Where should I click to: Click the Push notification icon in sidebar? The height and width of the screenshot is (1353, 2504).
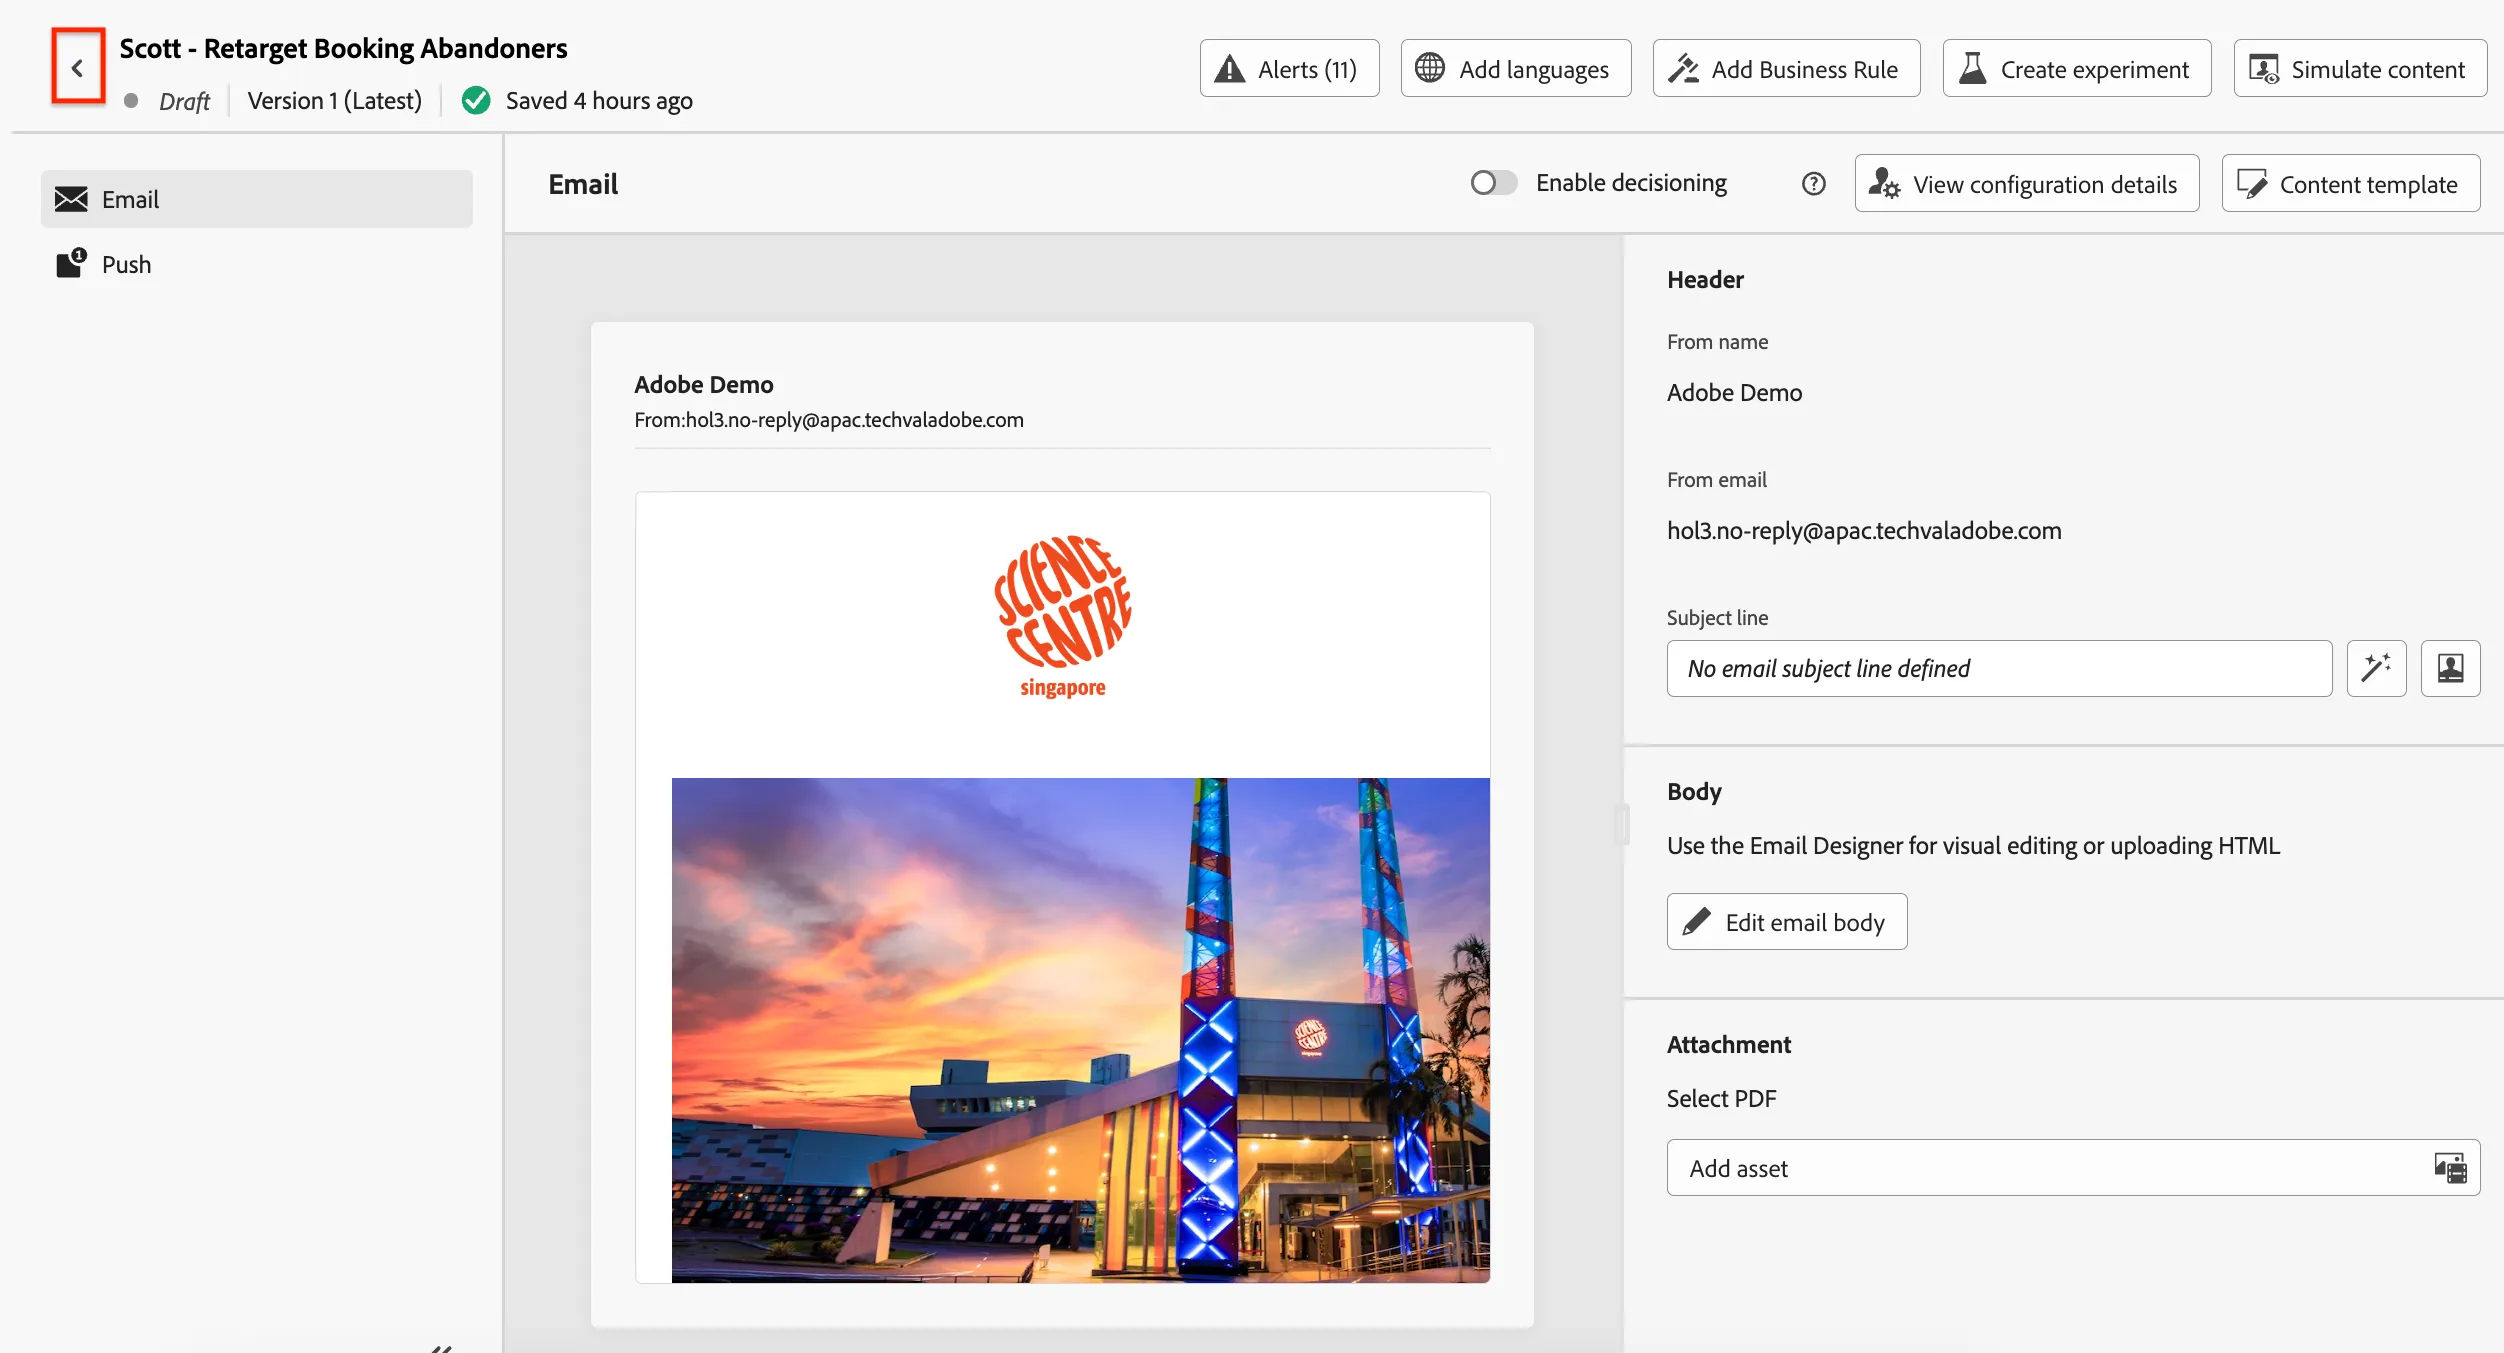71,263
